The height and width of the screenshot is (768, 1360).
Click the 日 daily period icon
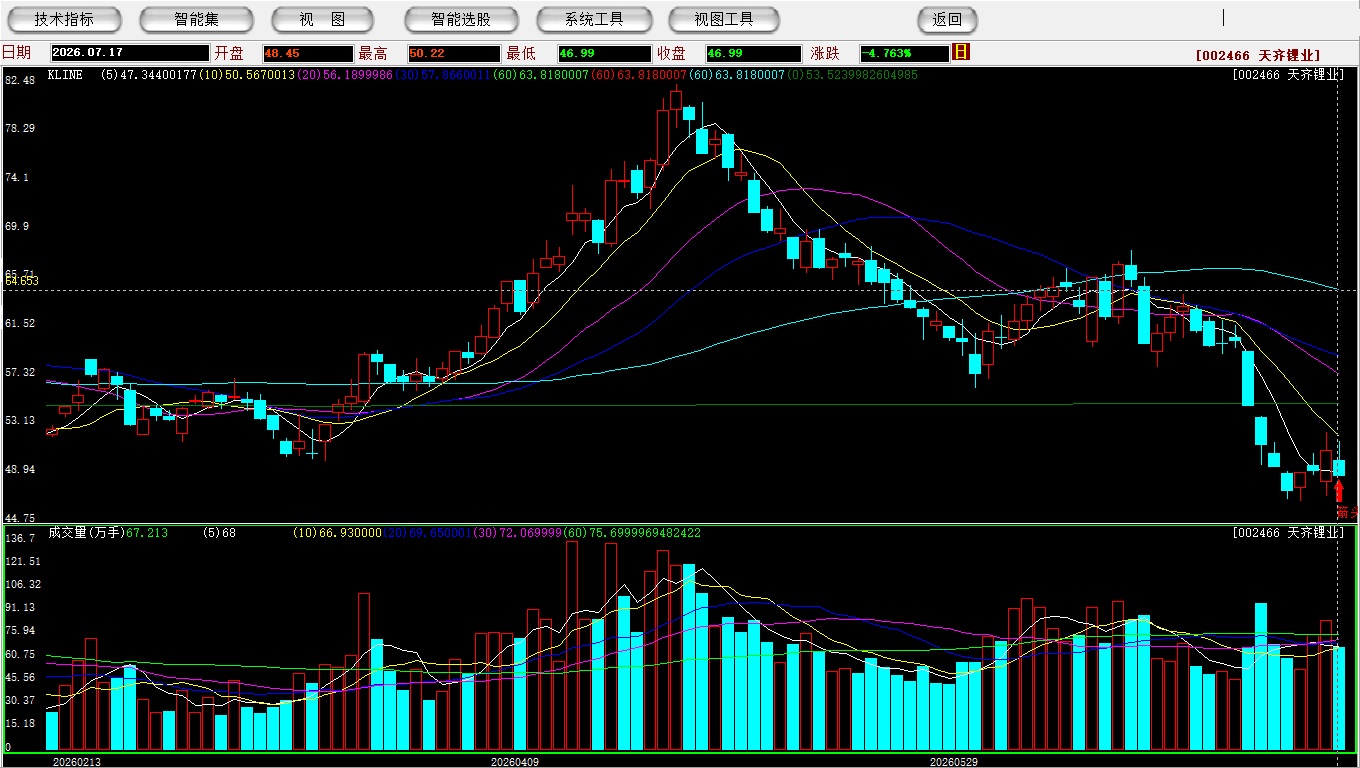961,52
